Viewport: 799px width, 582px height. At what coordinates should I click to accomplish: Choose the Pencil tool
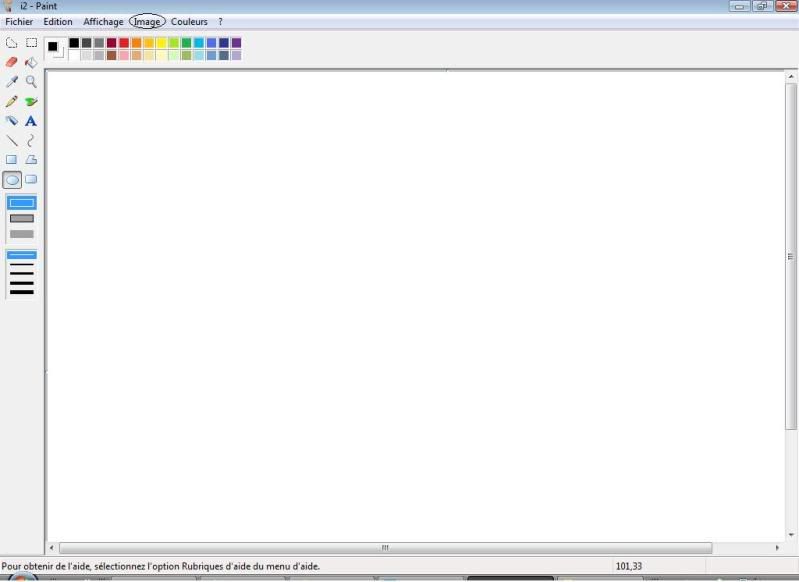(x=11, y=101)
